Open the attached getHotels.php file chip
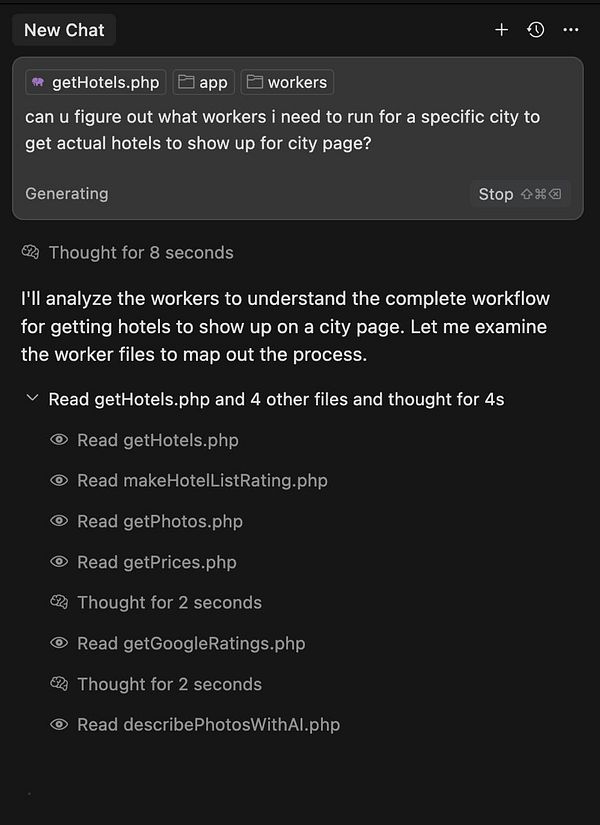This screenshot has width=600, height=825. pyautogui.click(x=95, y=82)
